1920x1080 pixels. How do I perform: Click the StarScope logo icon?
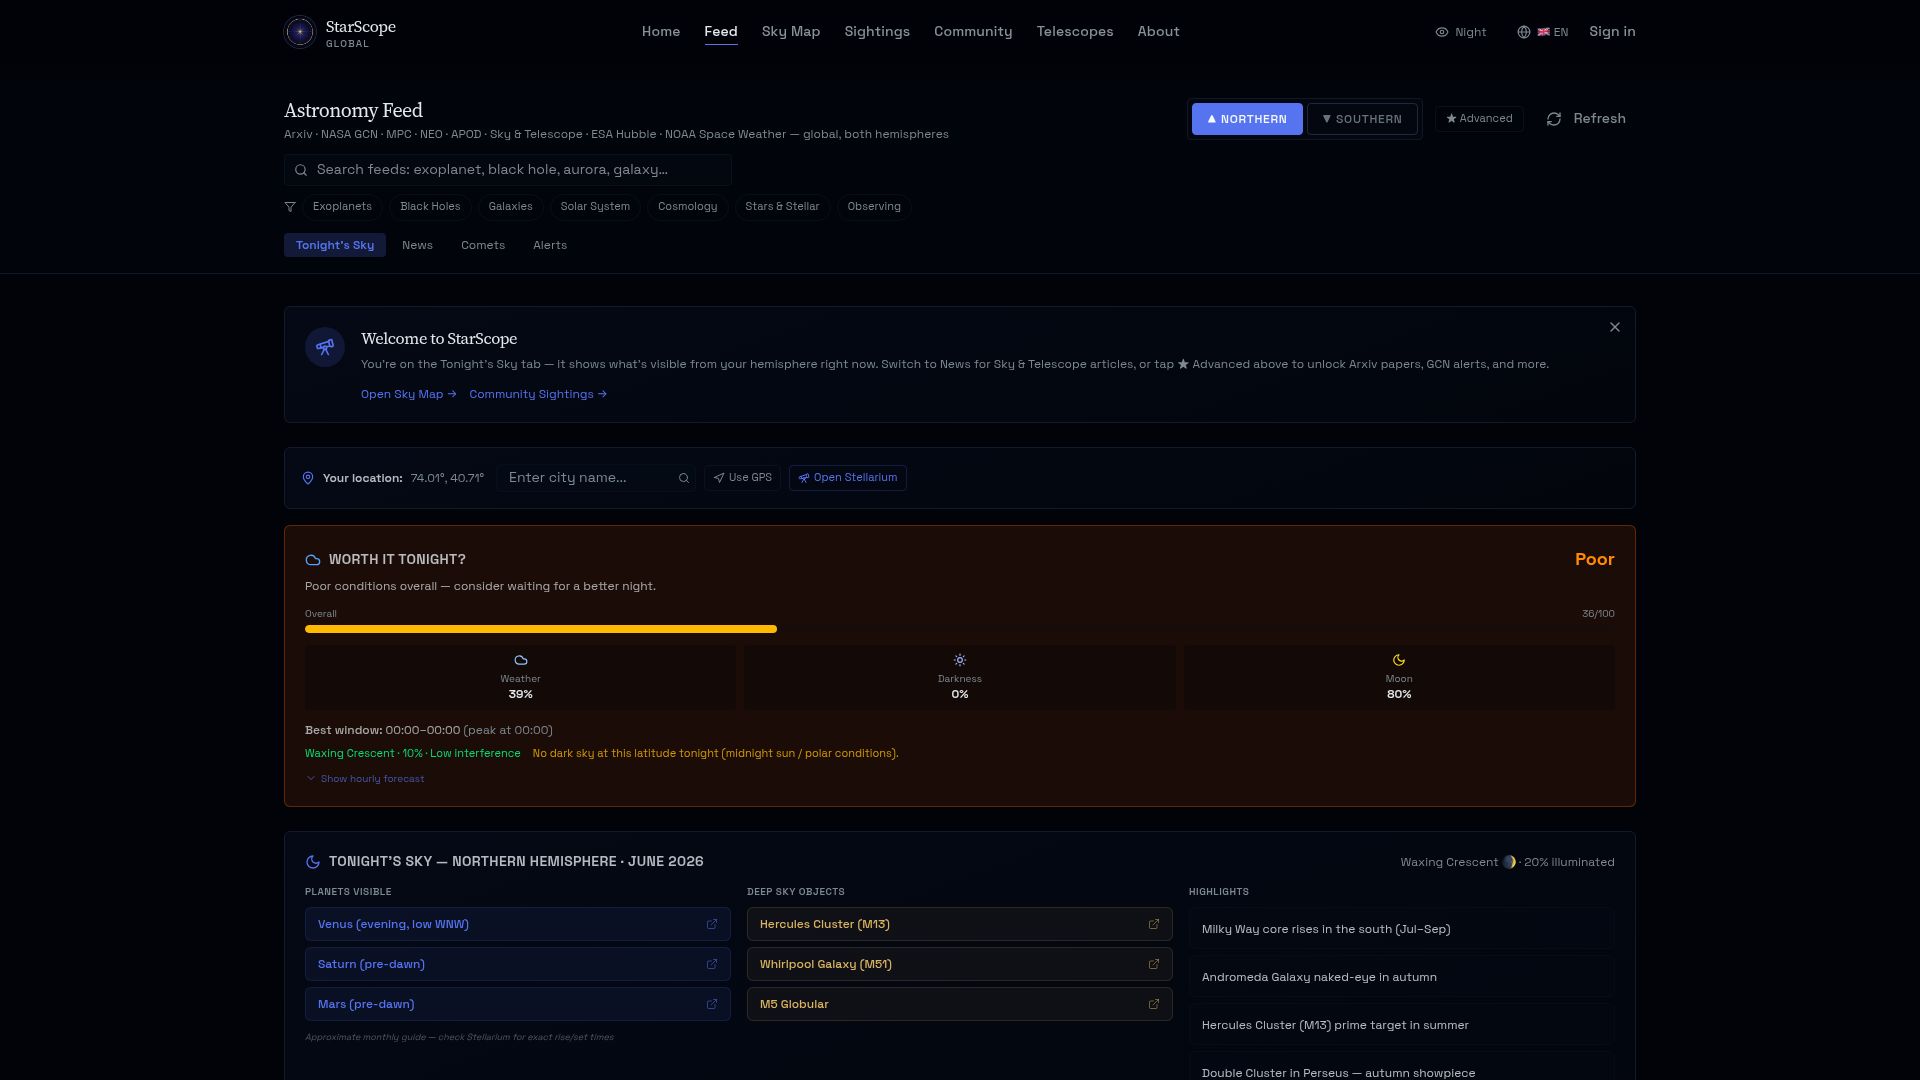[300, 32]
